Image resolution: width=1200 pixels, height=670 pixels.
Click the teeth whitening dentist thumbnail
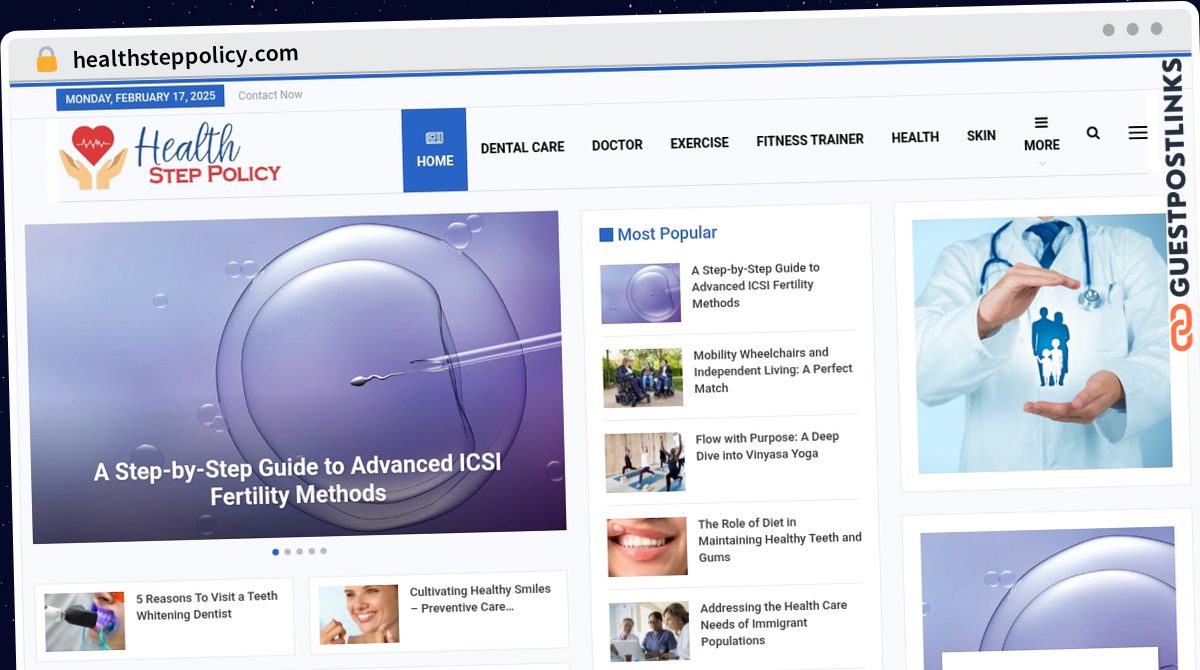tap(85, 622)
